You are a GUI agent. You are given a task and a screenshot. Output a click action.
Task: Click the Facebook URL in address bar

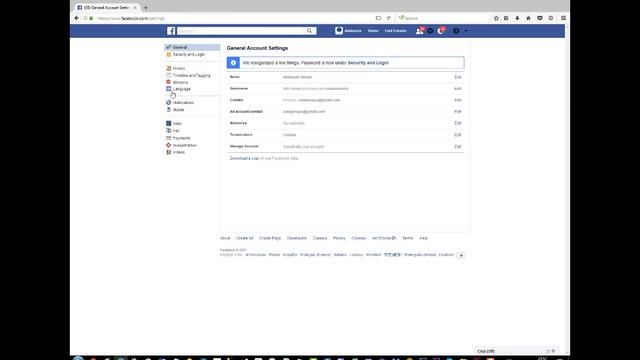click(131, 18)
